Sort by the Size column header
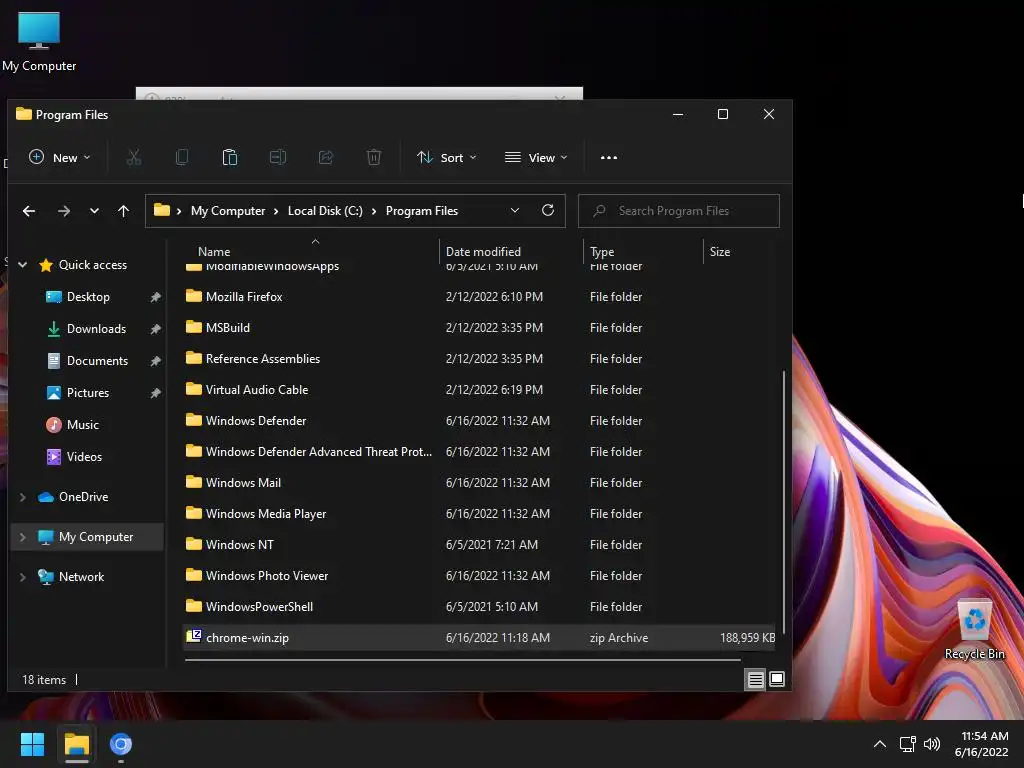This screenshot has width=1024, height=768. [720, 251]
